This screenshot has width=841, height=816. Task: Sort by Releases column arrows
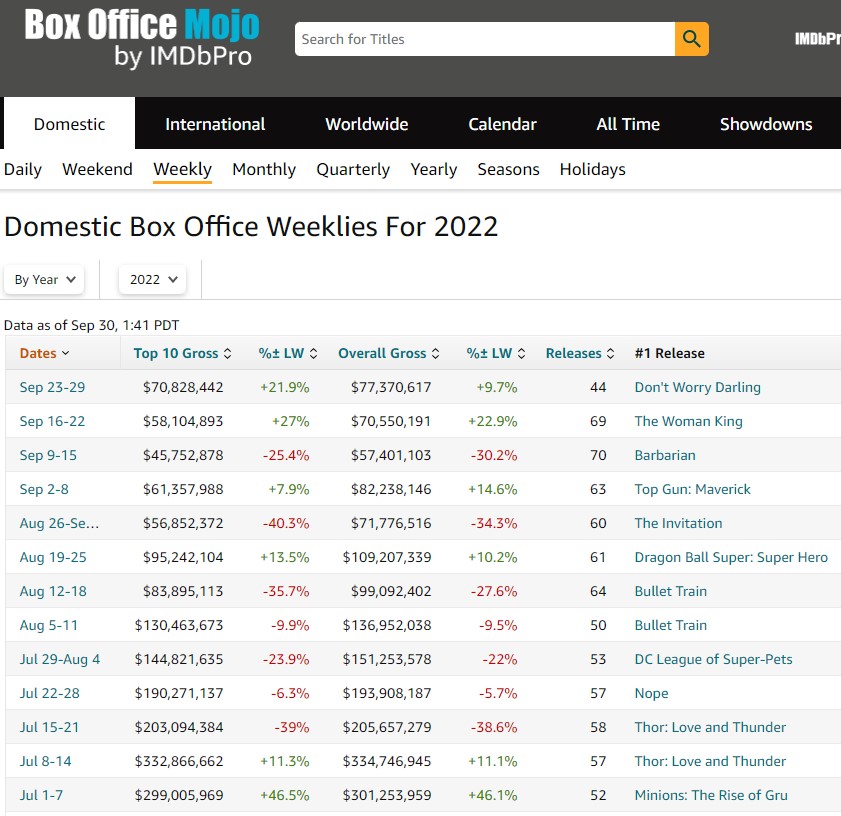point(611,353)
